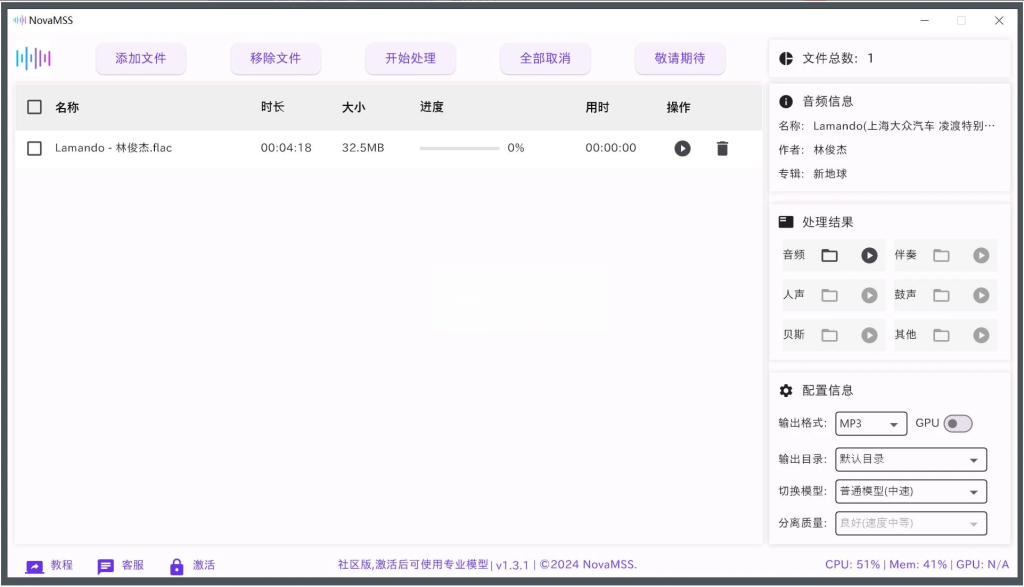
Task: Click the NovaMSS waveform logo
Action: point(33,58)
